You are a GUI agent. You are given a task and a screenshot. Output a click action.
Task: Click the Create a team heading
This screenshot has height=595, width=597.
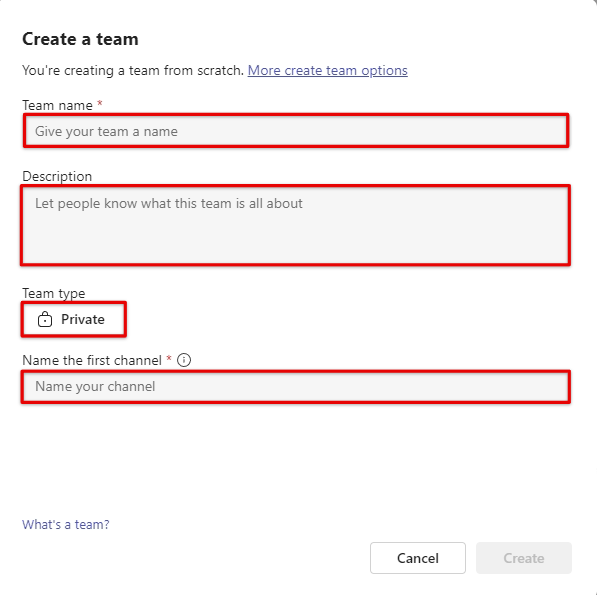[80, 39]
